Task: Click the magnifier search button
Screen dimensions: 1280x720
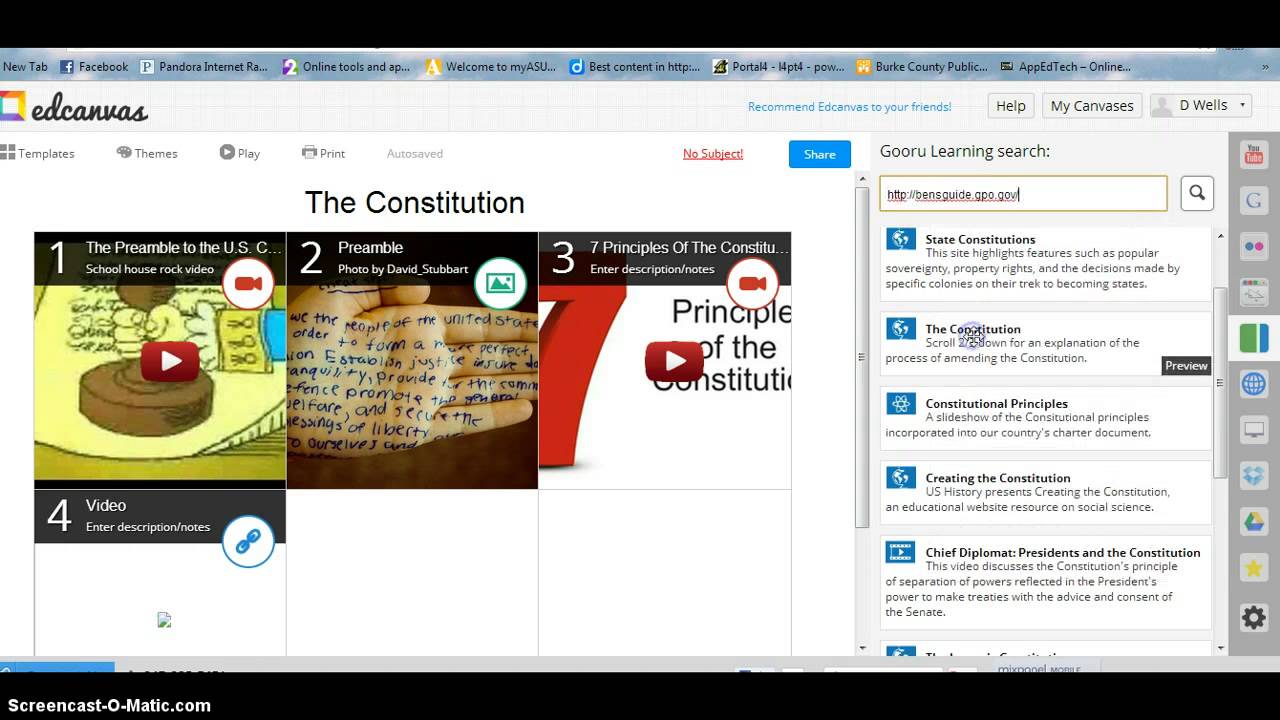Action: coord(1197,193)
